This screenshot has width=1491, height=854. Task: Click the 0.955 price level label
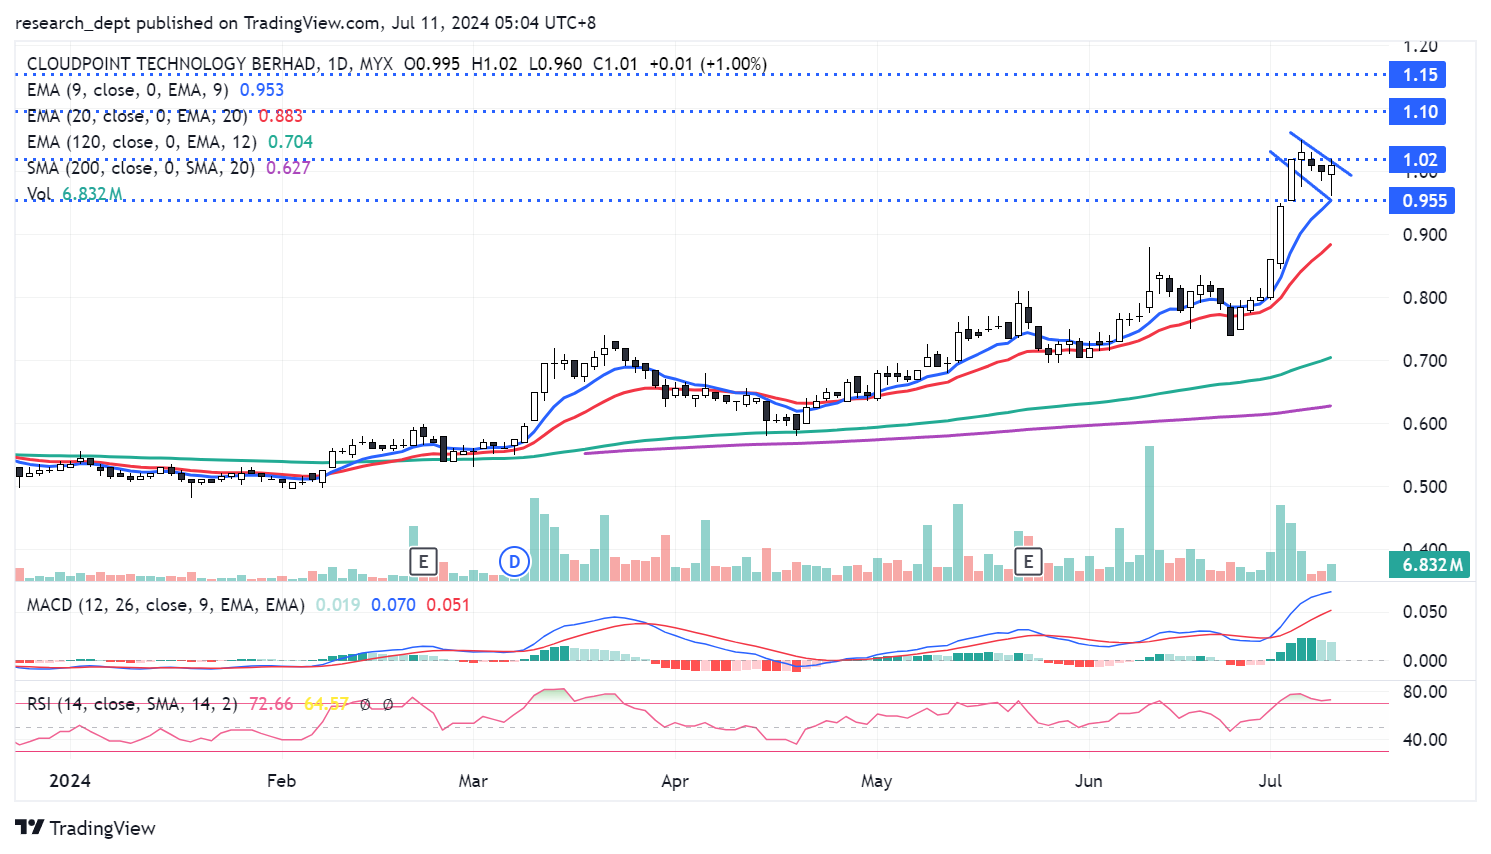1423,201
